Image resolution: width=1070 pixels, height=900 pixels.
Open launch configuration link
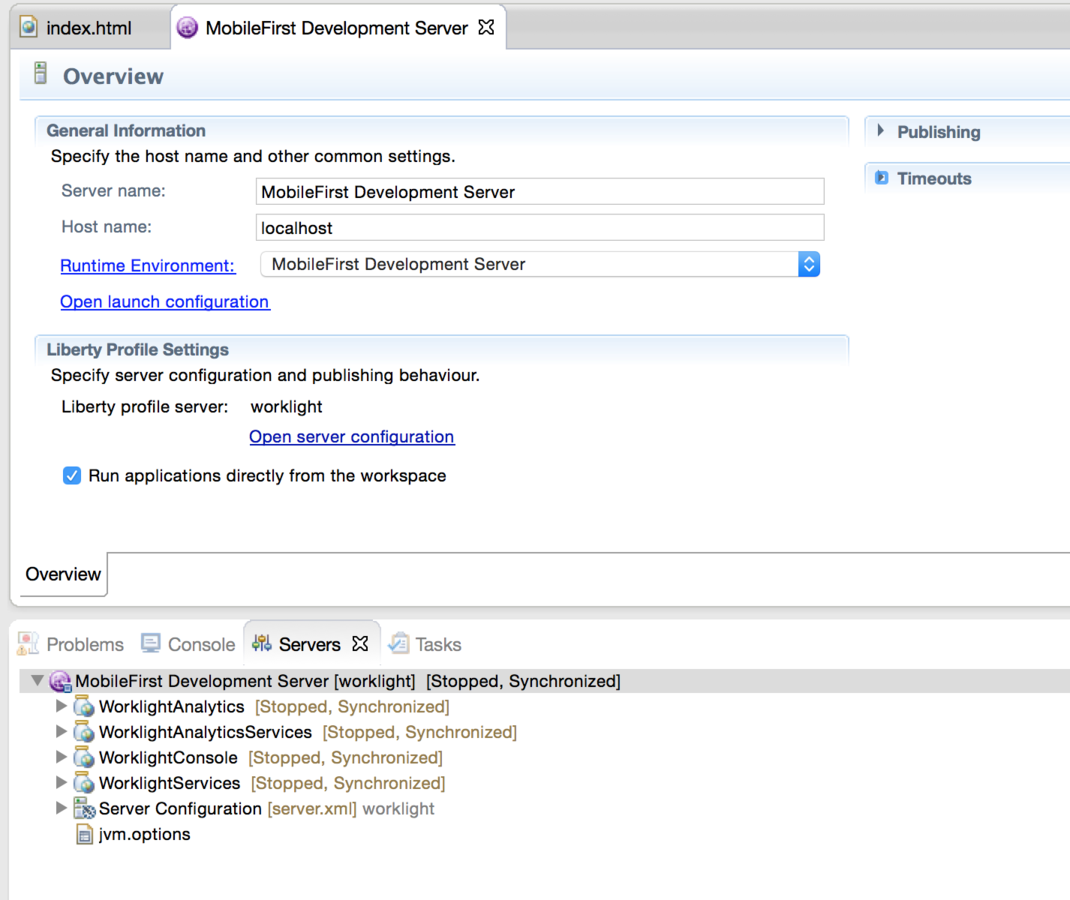pyautogui.click(x=164, y=302)
